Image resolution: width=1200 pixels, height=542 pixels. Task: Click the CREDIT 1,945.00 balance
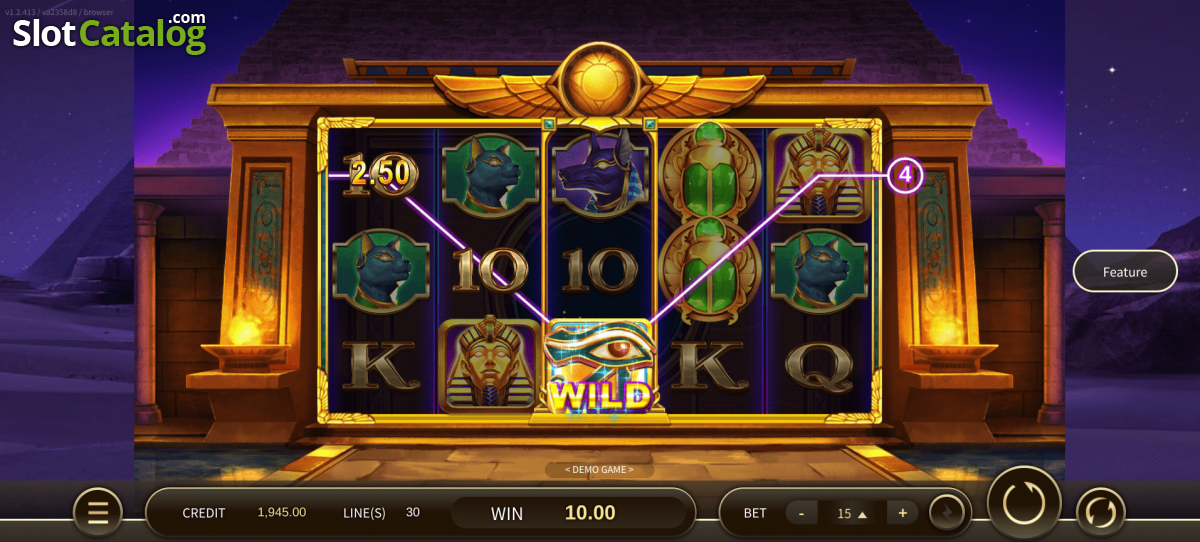pos(244,512)
